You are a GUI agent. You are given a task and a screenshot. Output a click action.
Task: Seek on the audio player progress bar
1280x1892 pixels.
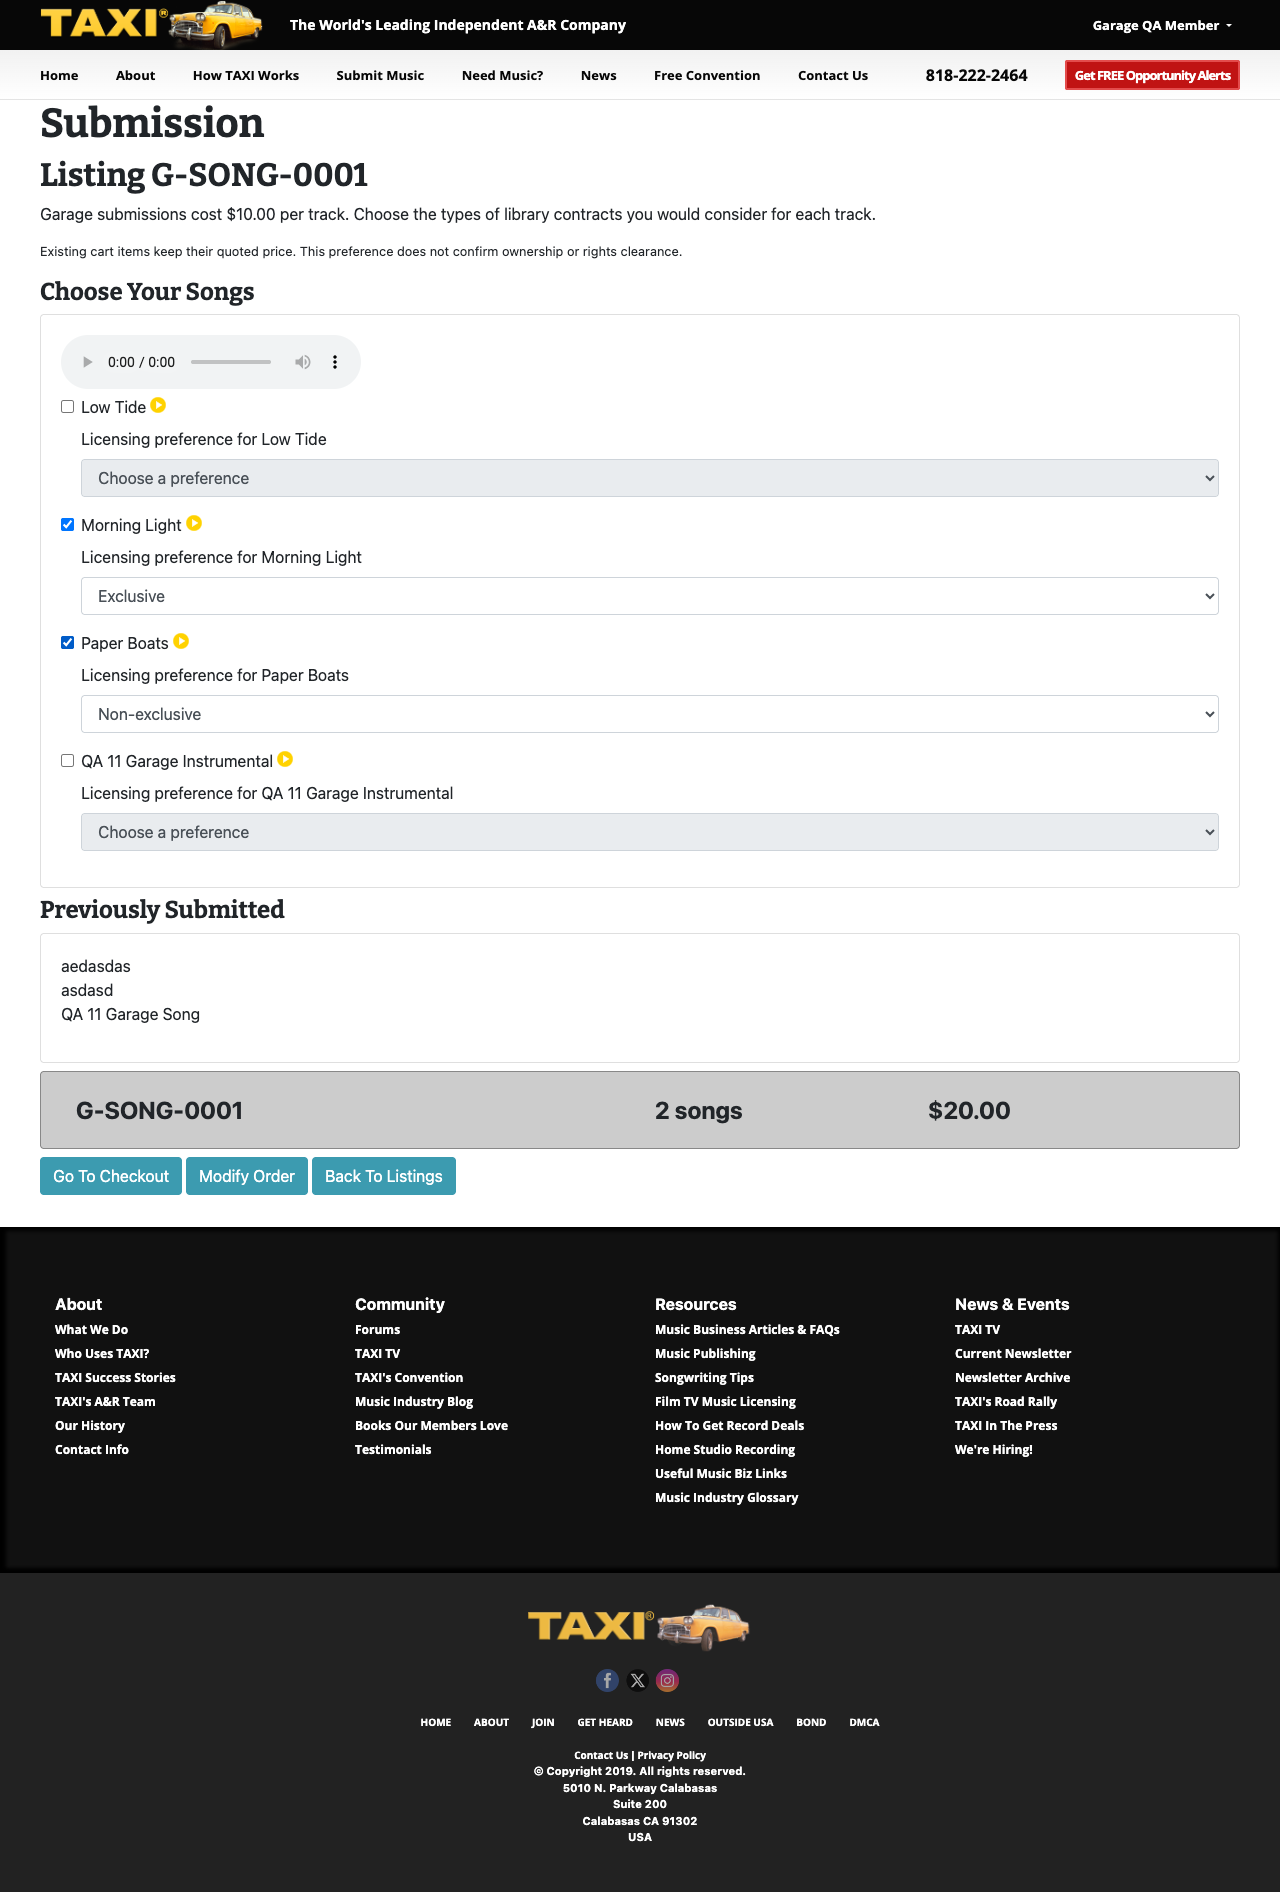(x=231, y=362)
